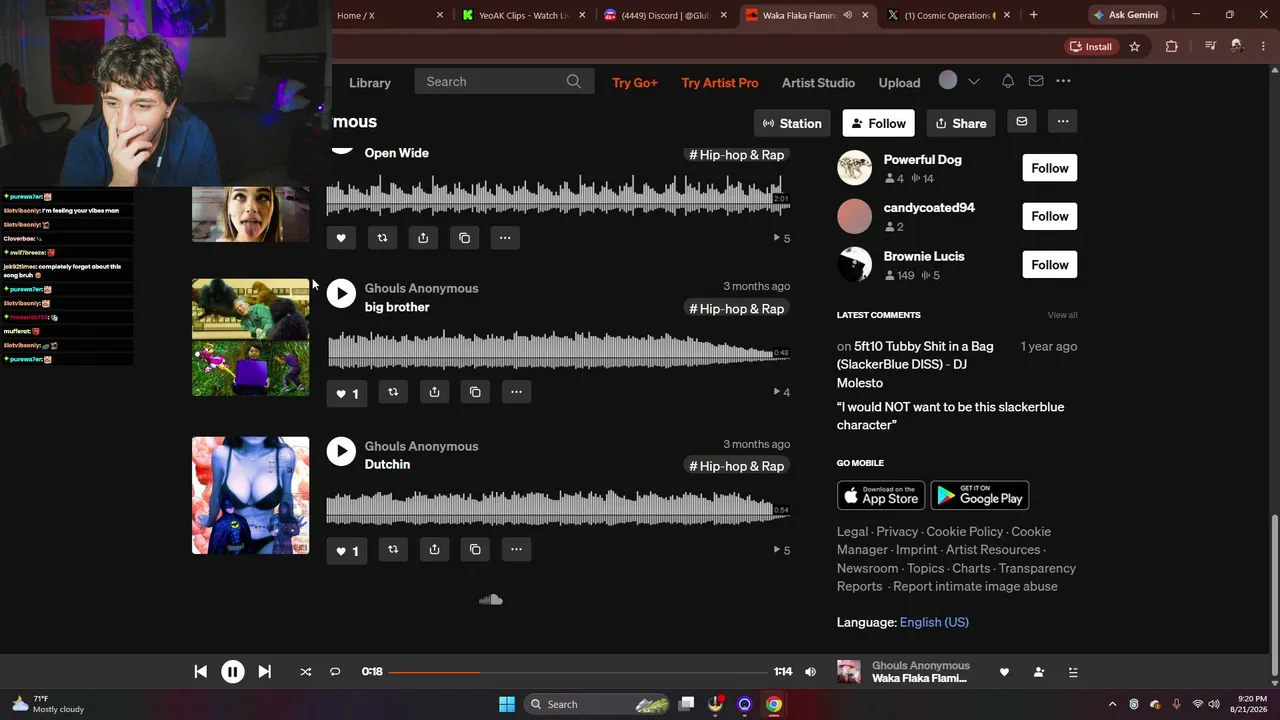Image resolution: width=1280 pixels, height=720 pixels.
Task: Pause the currently playing track
Action: 232,672
